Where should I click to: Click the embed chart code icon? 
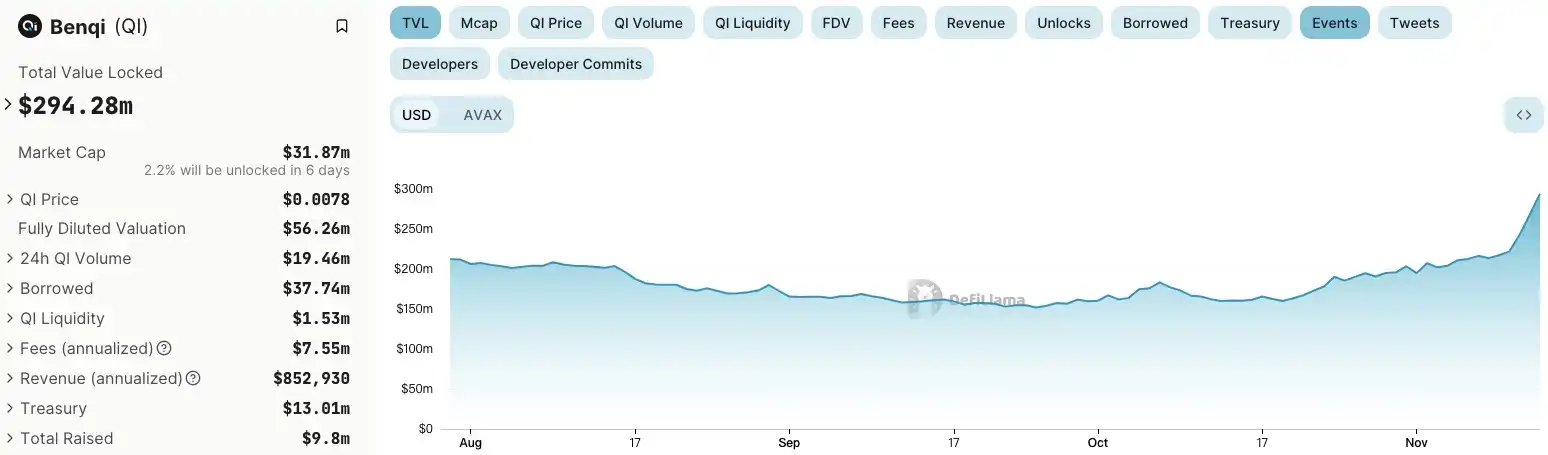(1523, 115)
